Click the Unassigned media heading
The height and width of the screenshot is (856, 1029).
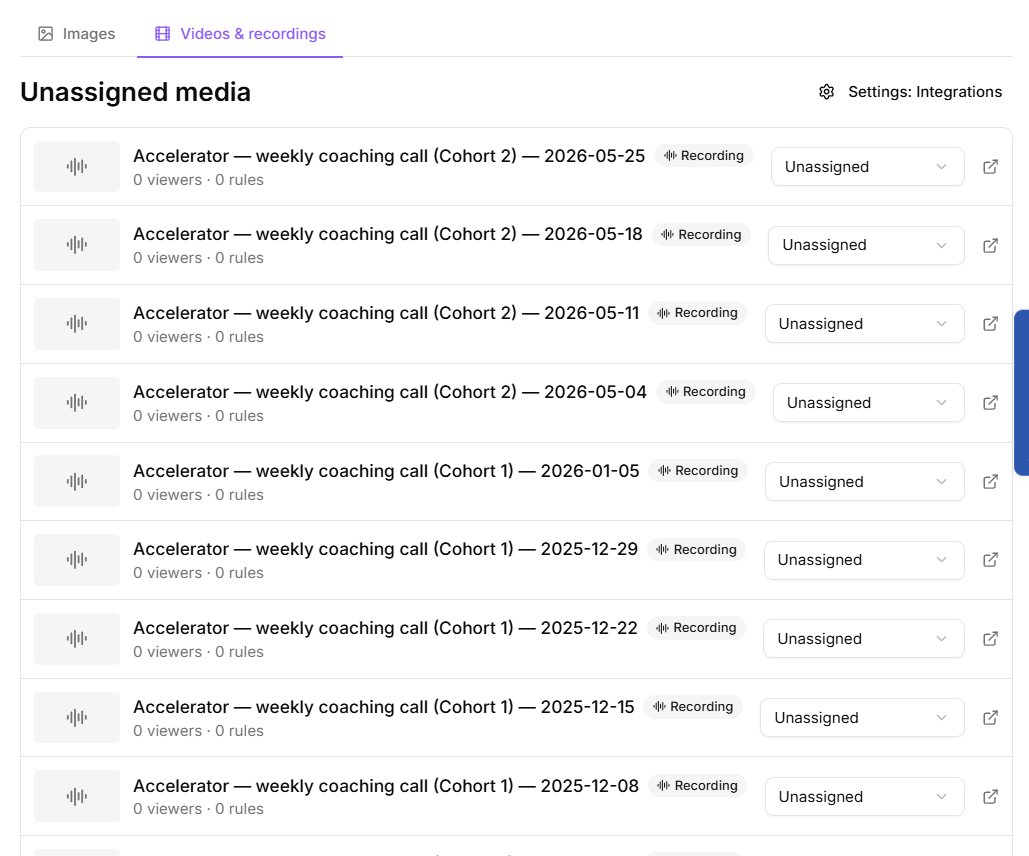click(135, 92)
